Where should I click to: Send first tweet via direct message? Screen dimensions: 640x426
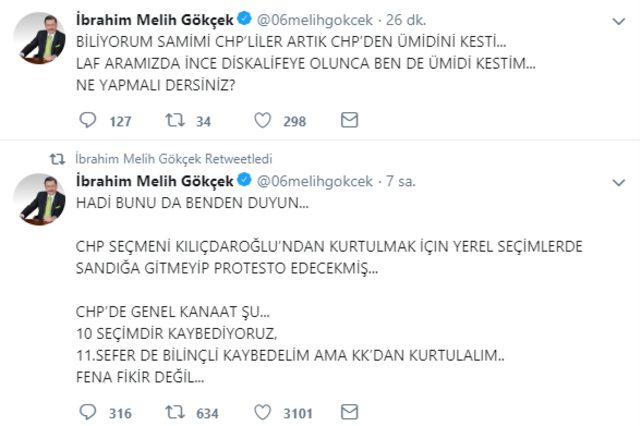click(x=349, y=120)
